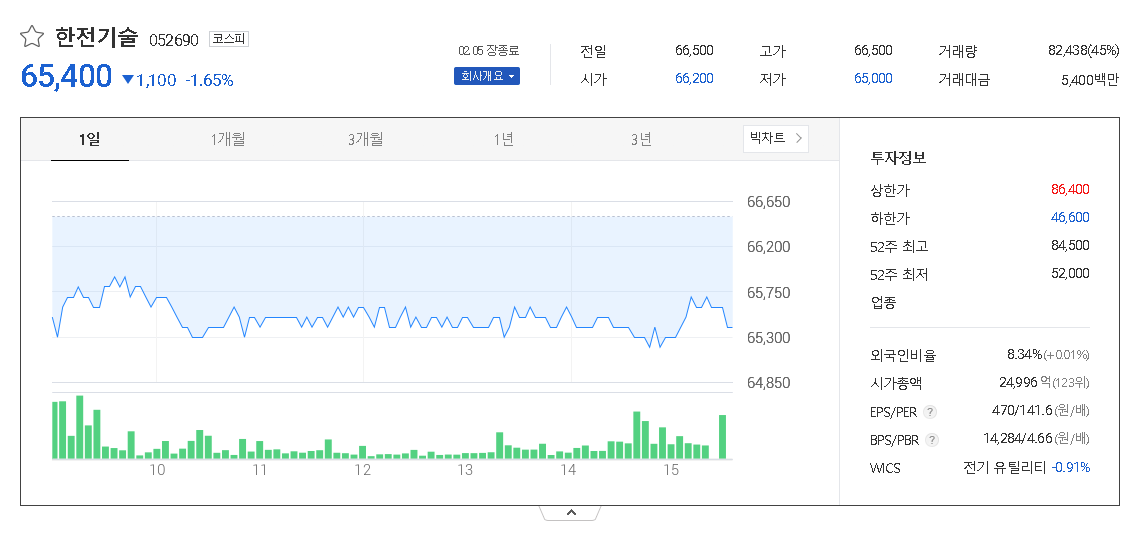The height and width of the screenshot is (535, 1137).
Task: Click the current price 65,400
Action: coord(66,76)
